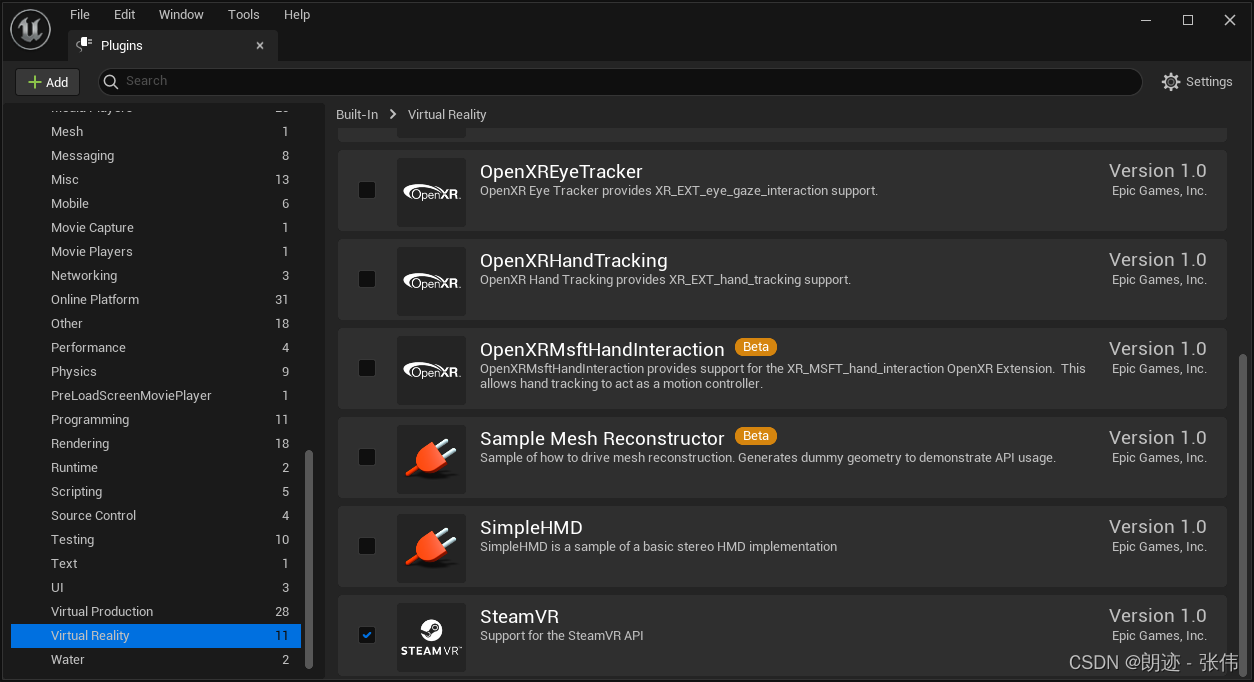Click the Unreal Engine logo icon

pos(31,30)
